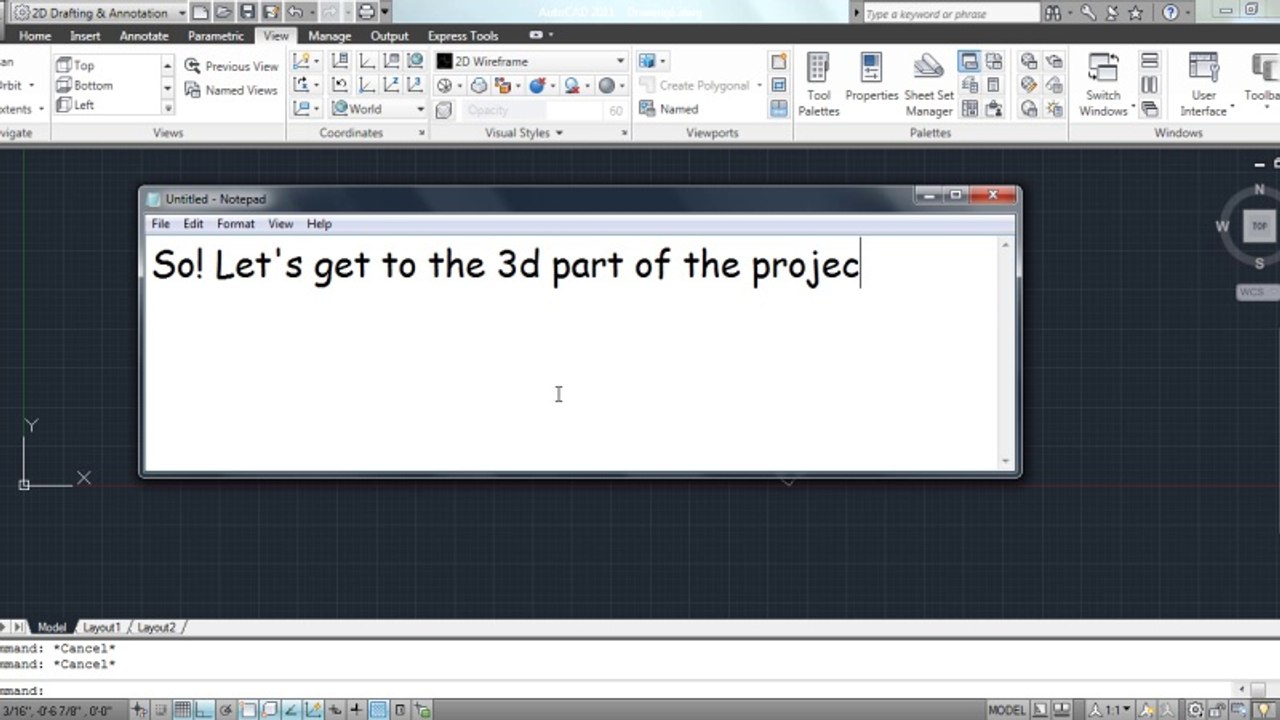1280x720 pixels.
Task: Toggle Ortho Mode in status bar
Action: [203, 711]
